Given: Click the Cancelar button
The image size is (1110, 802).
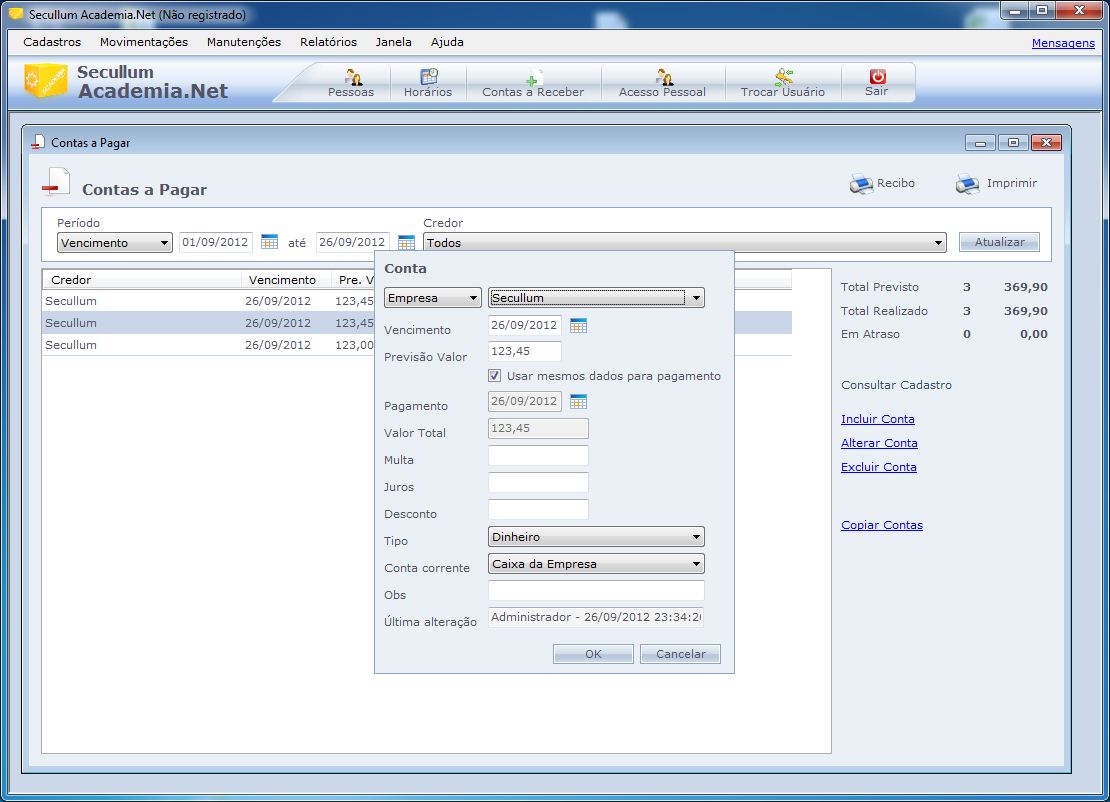Looking at the screenshot, I should click(680, 654).
